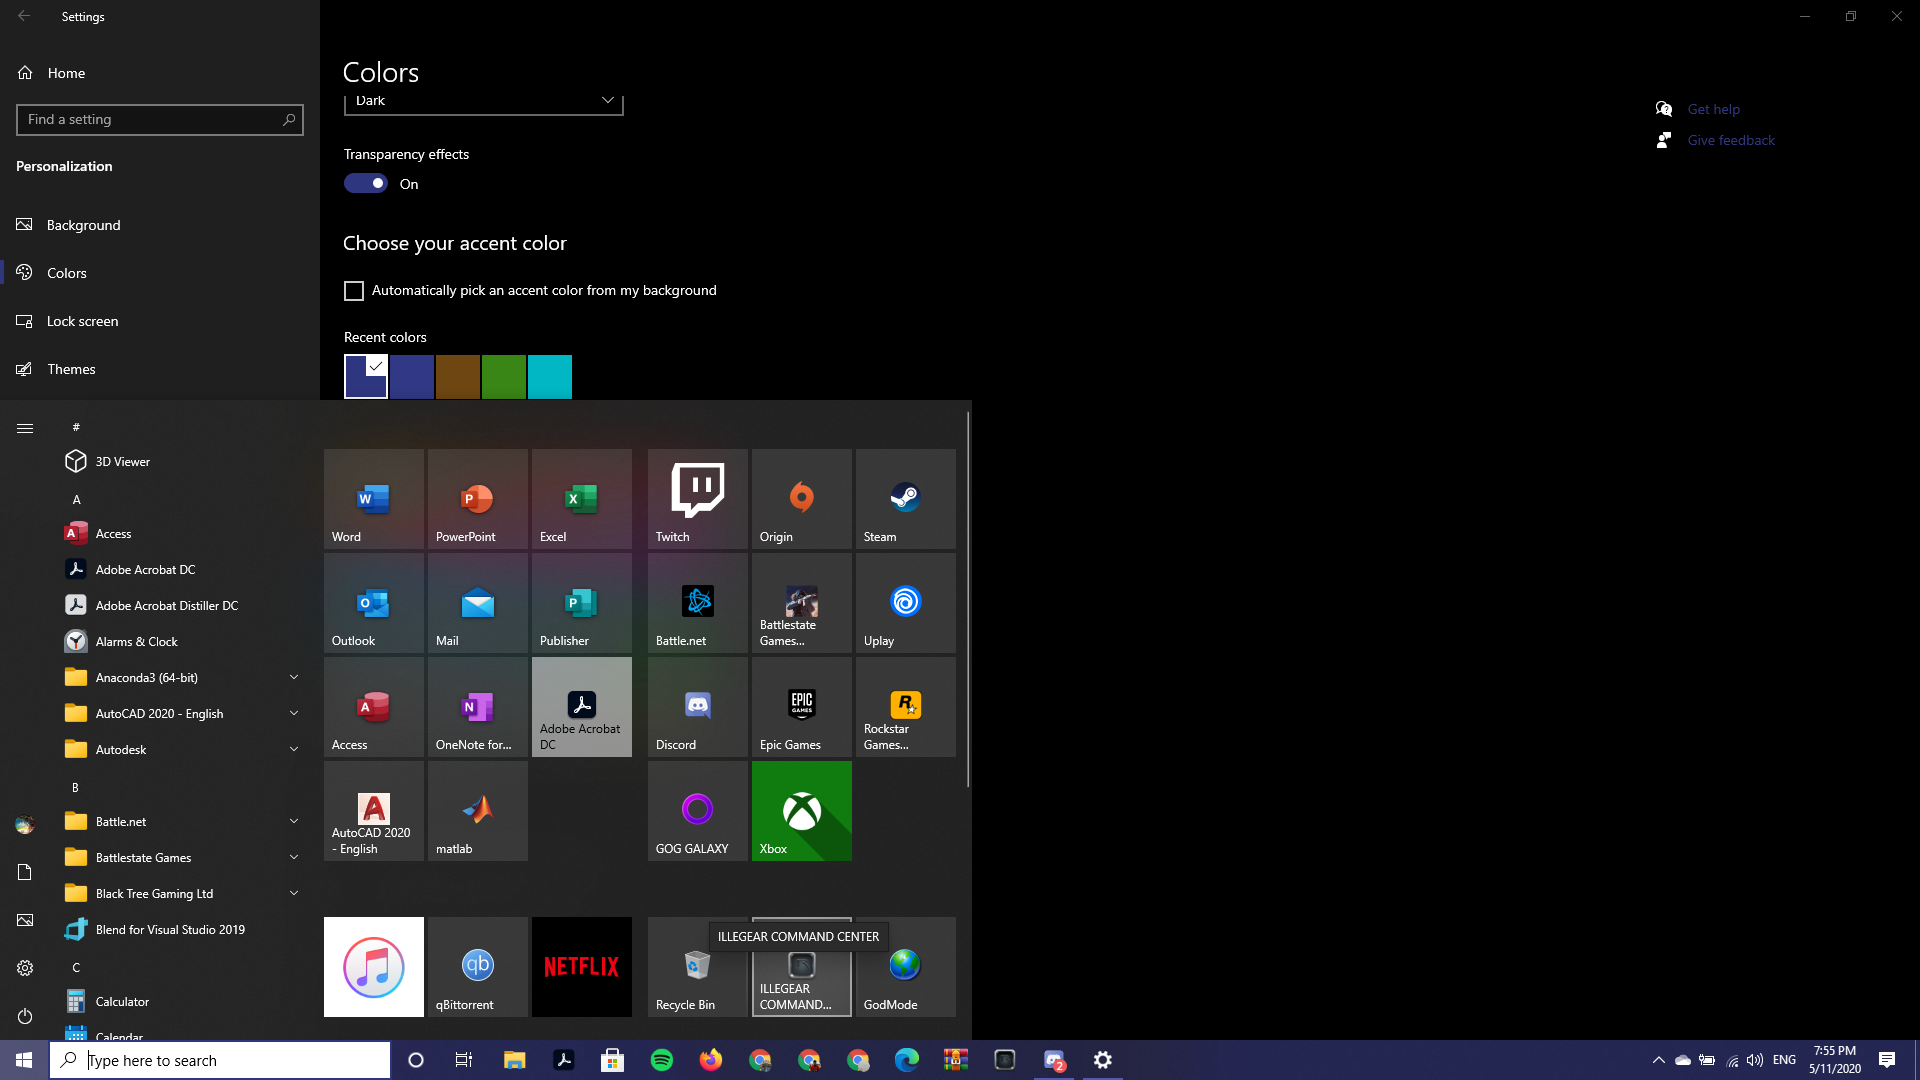Image resolution: width=1920 pixels, height=1080 pixels.
Task: Launch qBittorrent tile
Action: click(x=477, y=967)
